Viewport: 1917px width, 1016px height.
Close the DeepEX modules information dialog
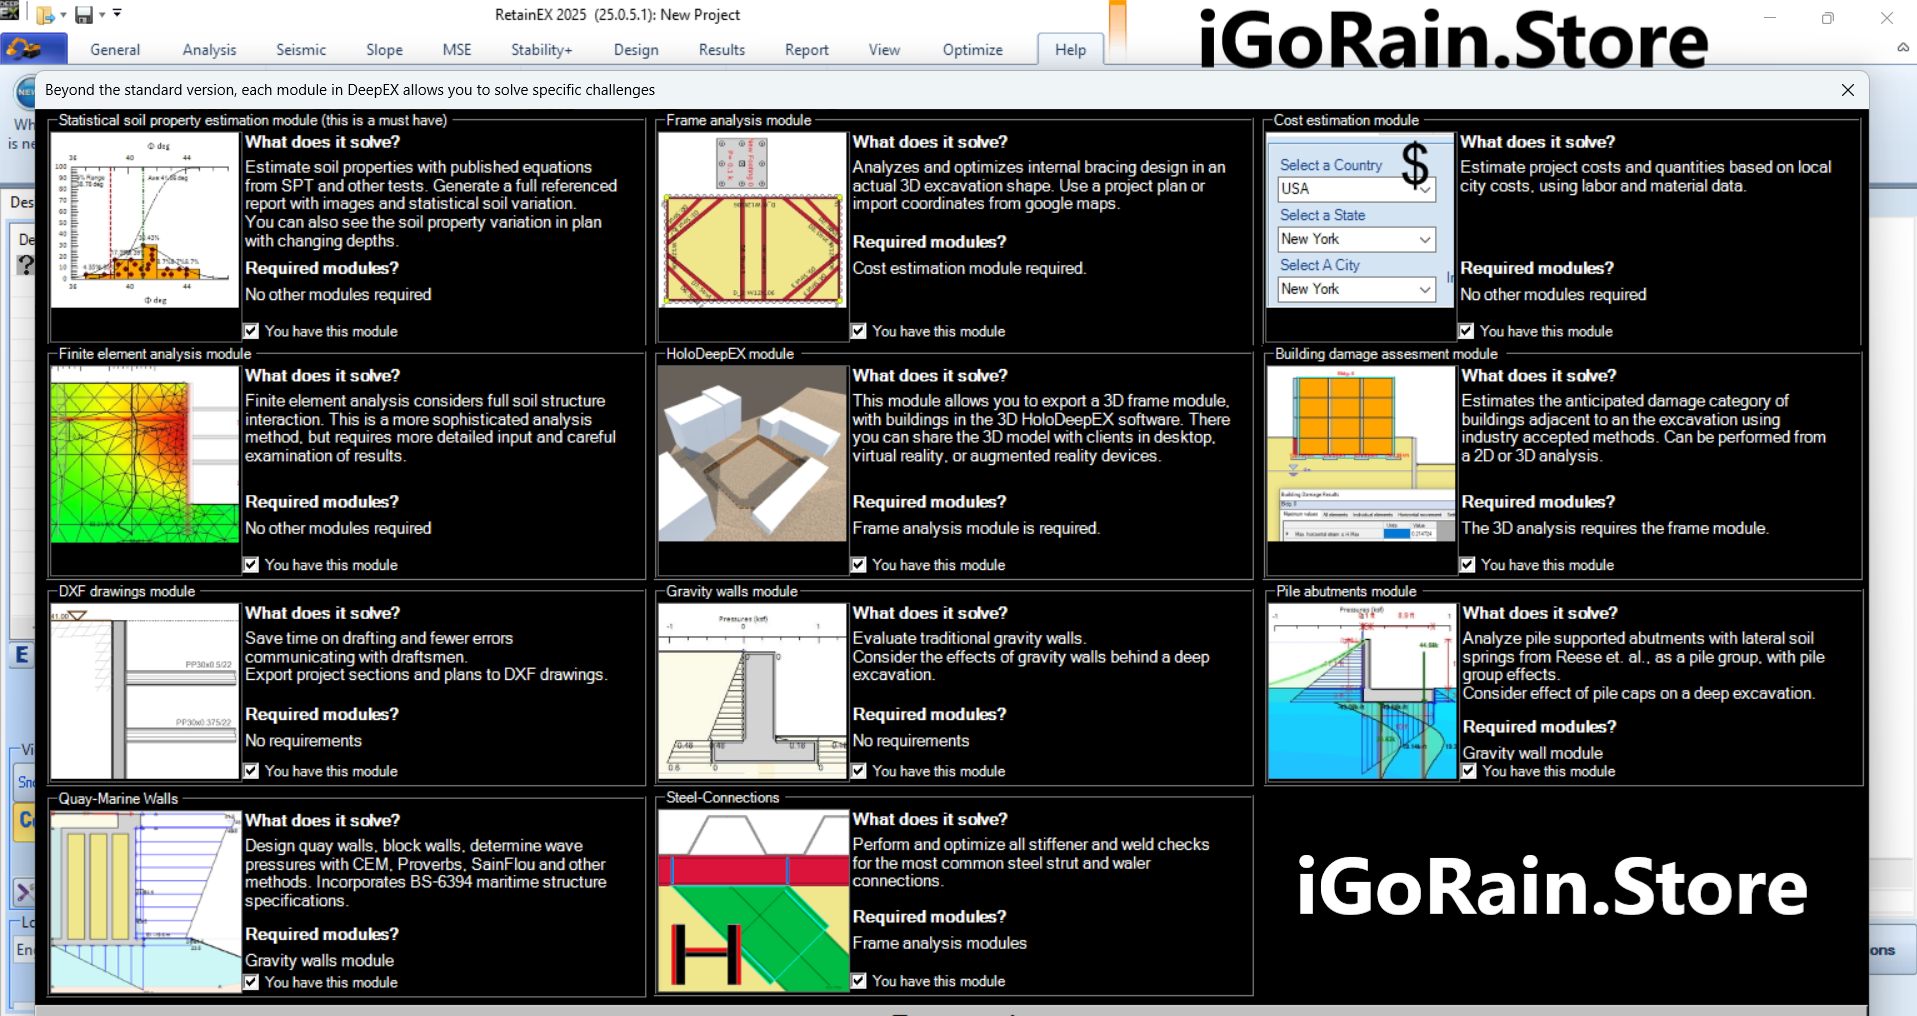1847,90
